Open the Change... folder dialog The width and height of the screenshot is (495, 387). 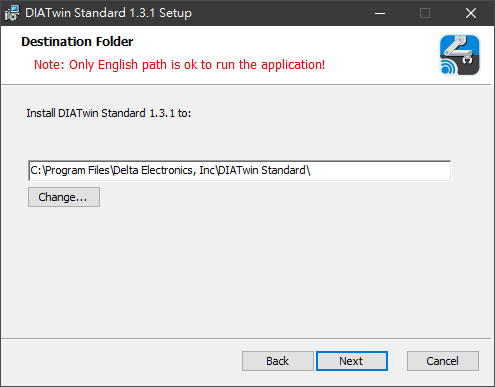tap(64, 197)
